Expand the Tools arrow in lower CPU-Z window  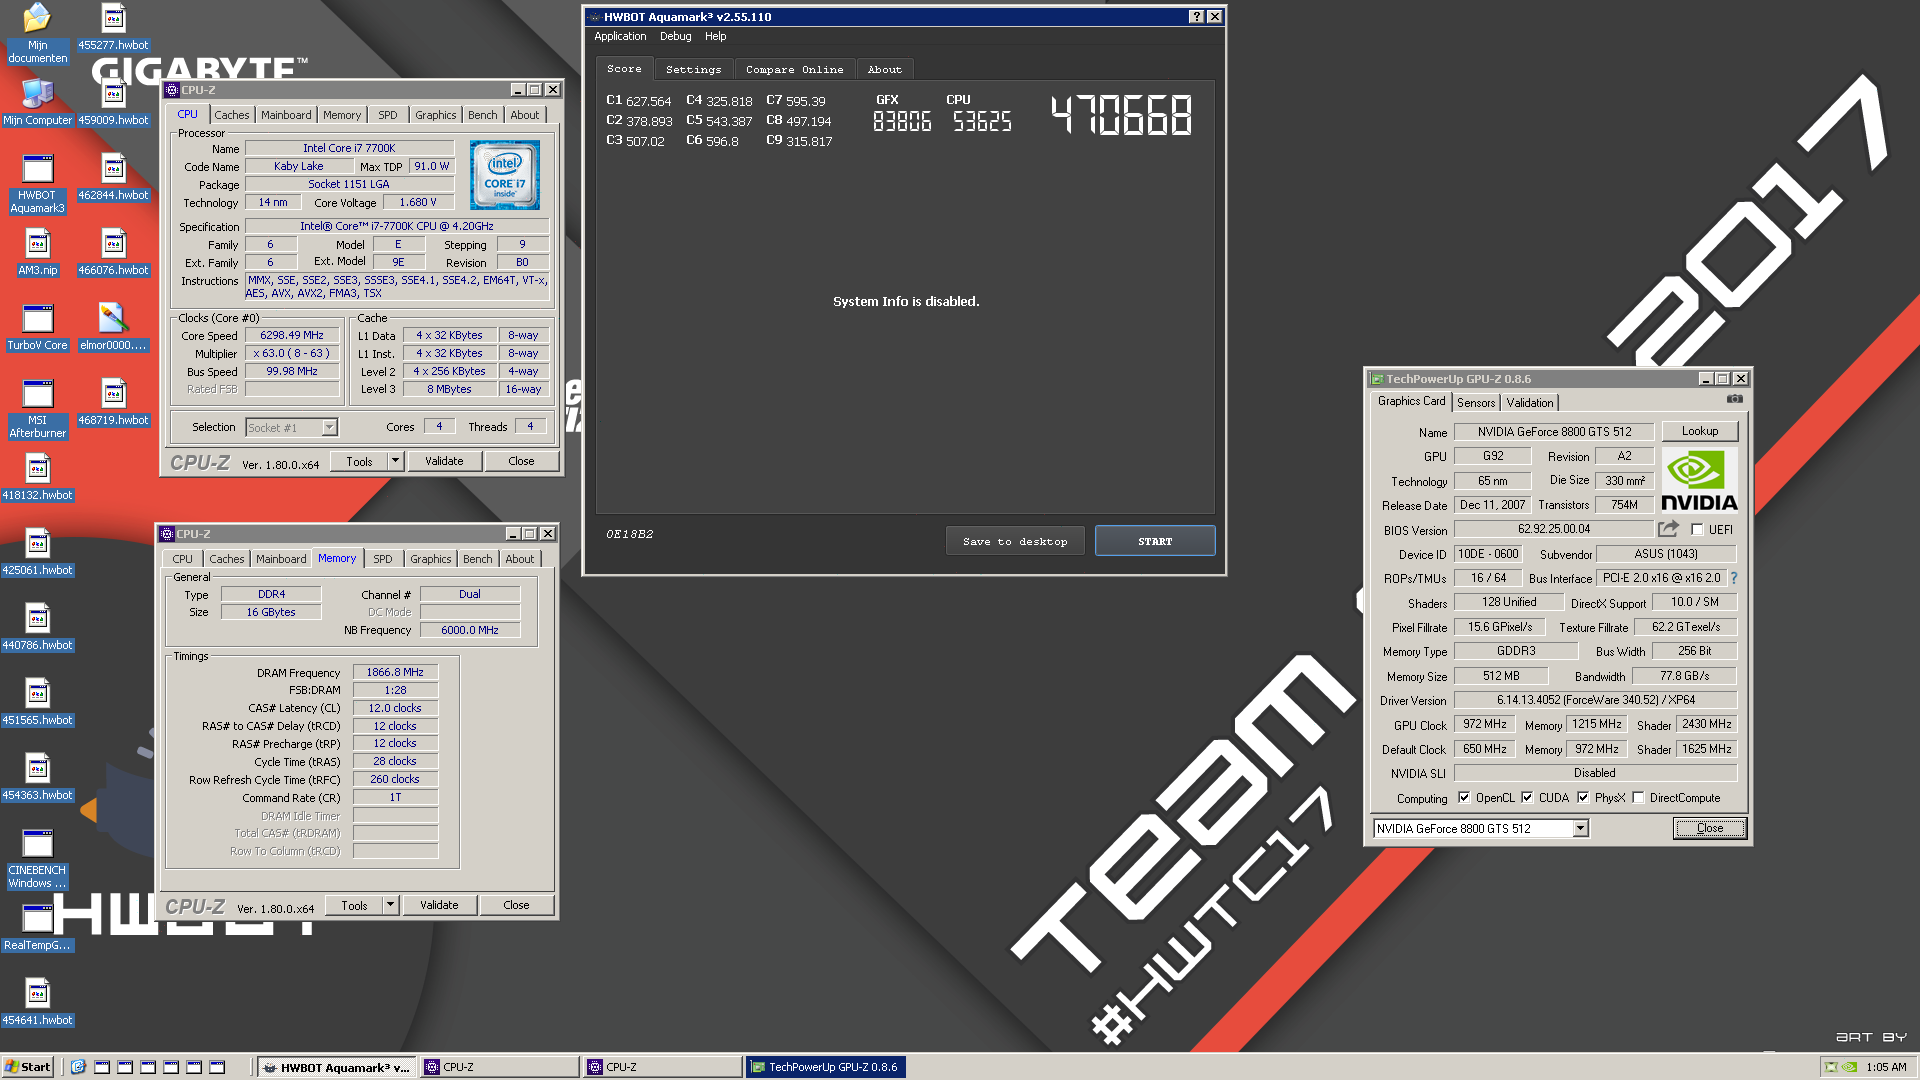point(391,905)
